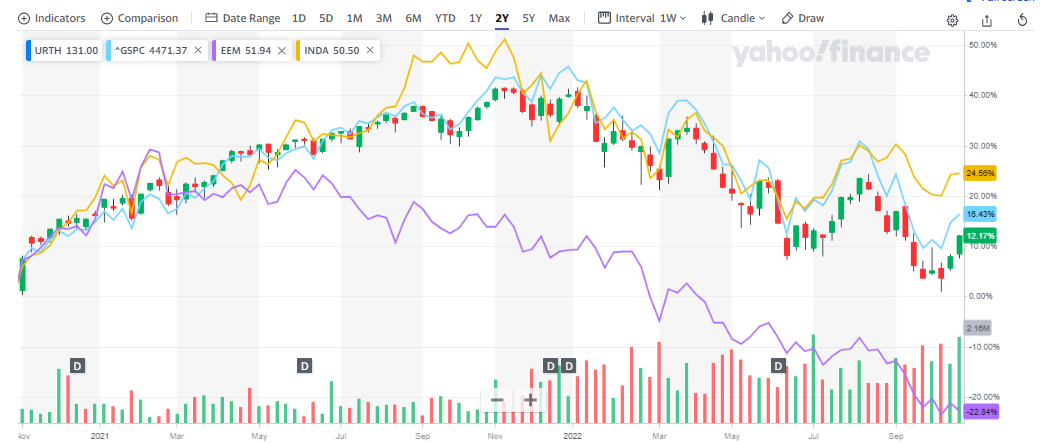Click the blue URTH color bar

(x=29, y=50)
